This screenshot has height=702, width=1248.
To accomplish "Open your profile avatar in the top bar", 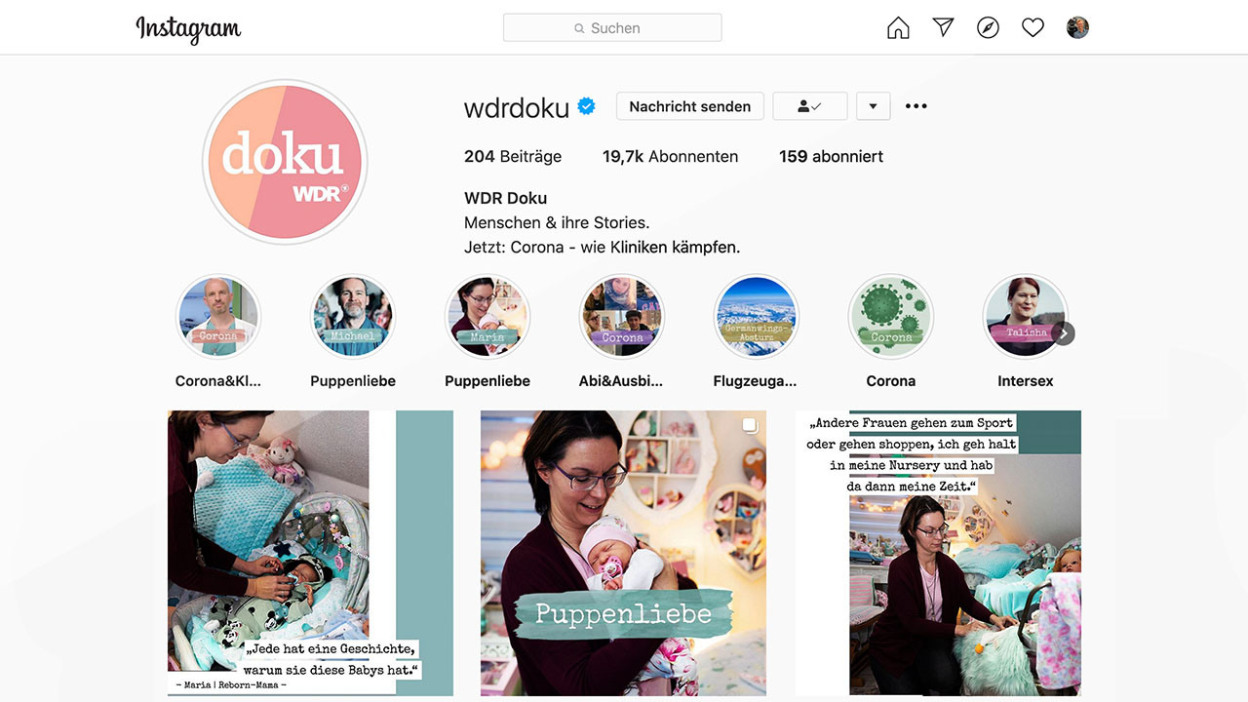I will pos(1077,28).
